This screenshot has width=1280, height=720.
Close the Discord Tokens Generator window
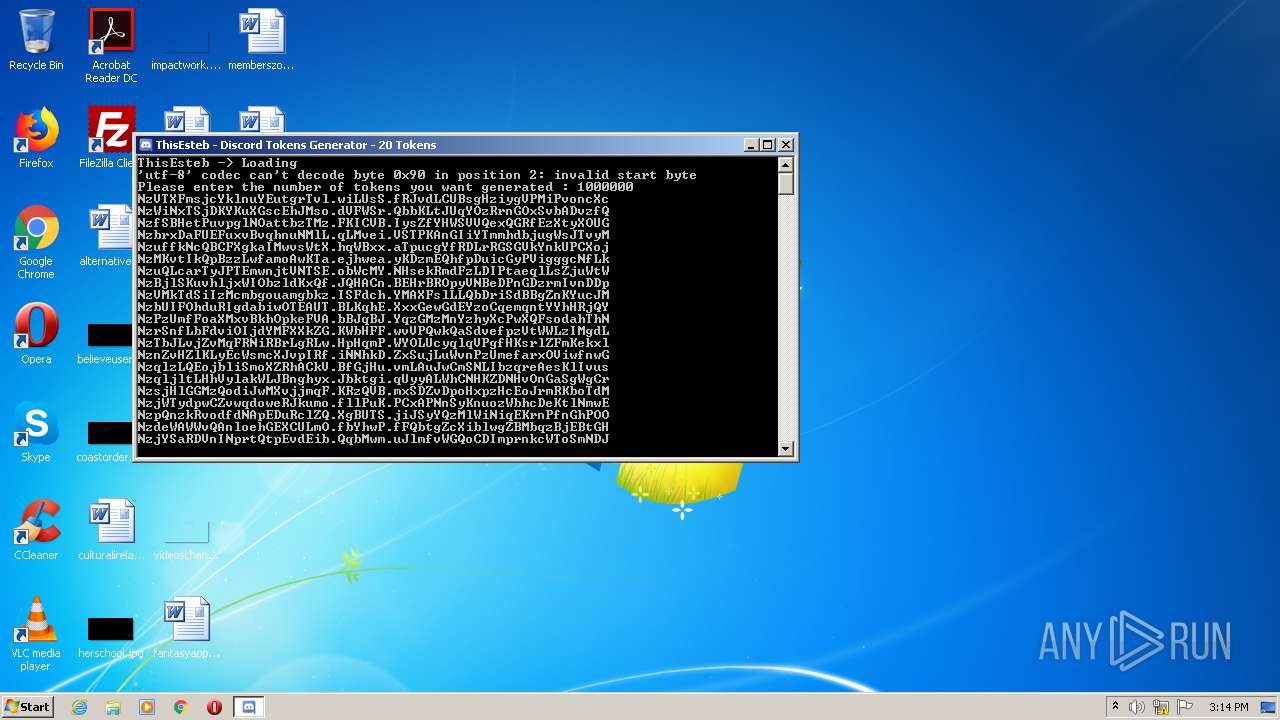click(786, 145)
